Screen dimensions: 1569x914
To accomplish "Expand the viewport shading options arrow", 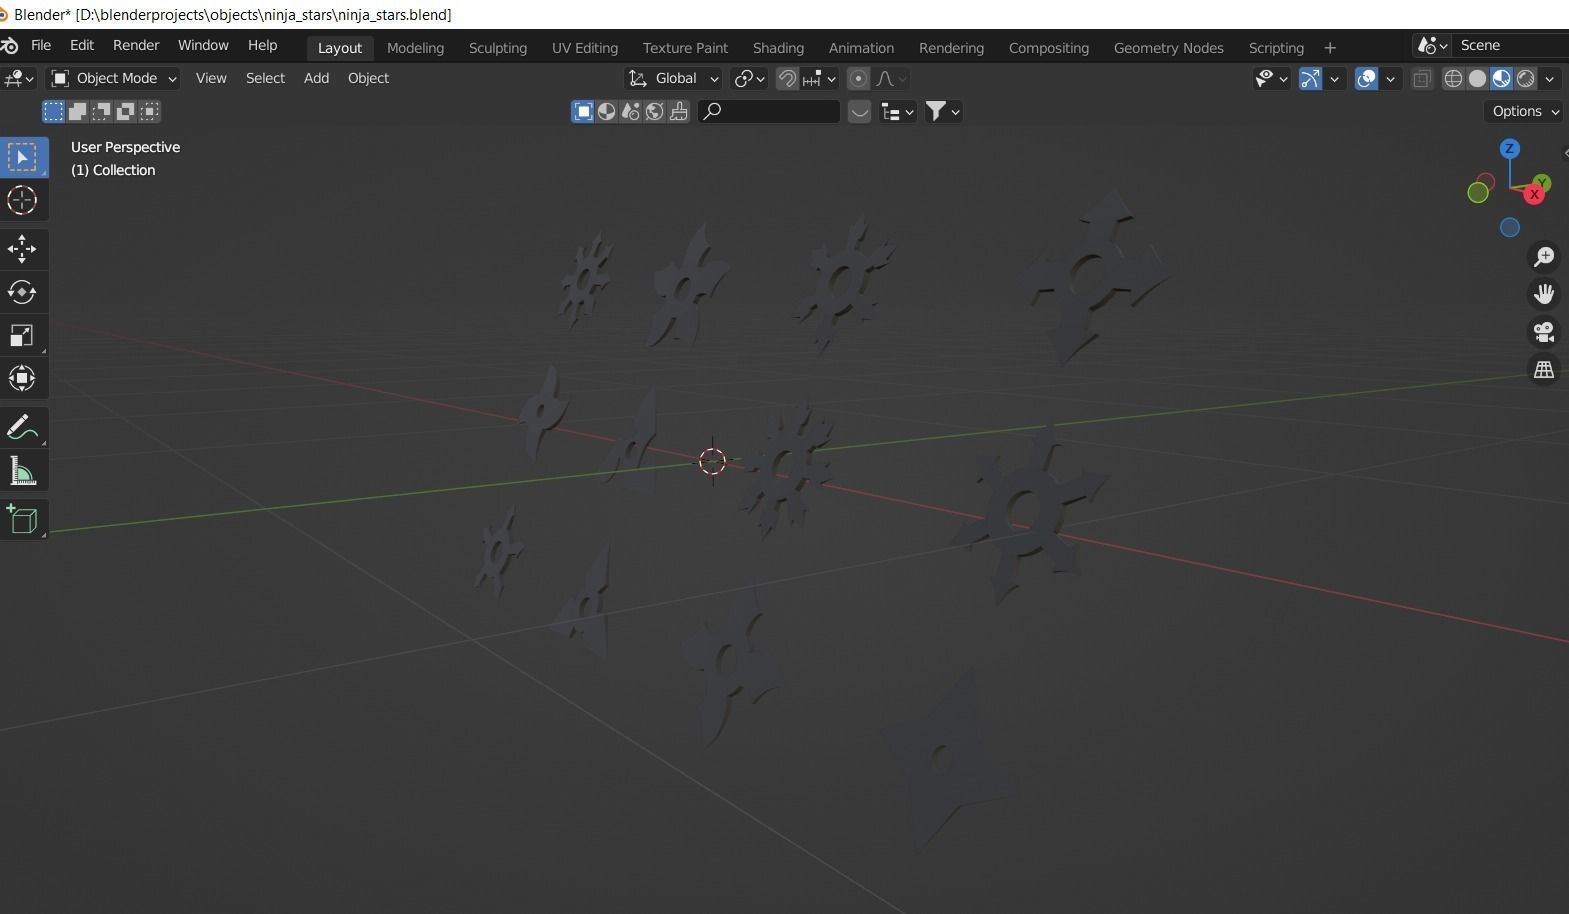I will [x=1550, y=79].
